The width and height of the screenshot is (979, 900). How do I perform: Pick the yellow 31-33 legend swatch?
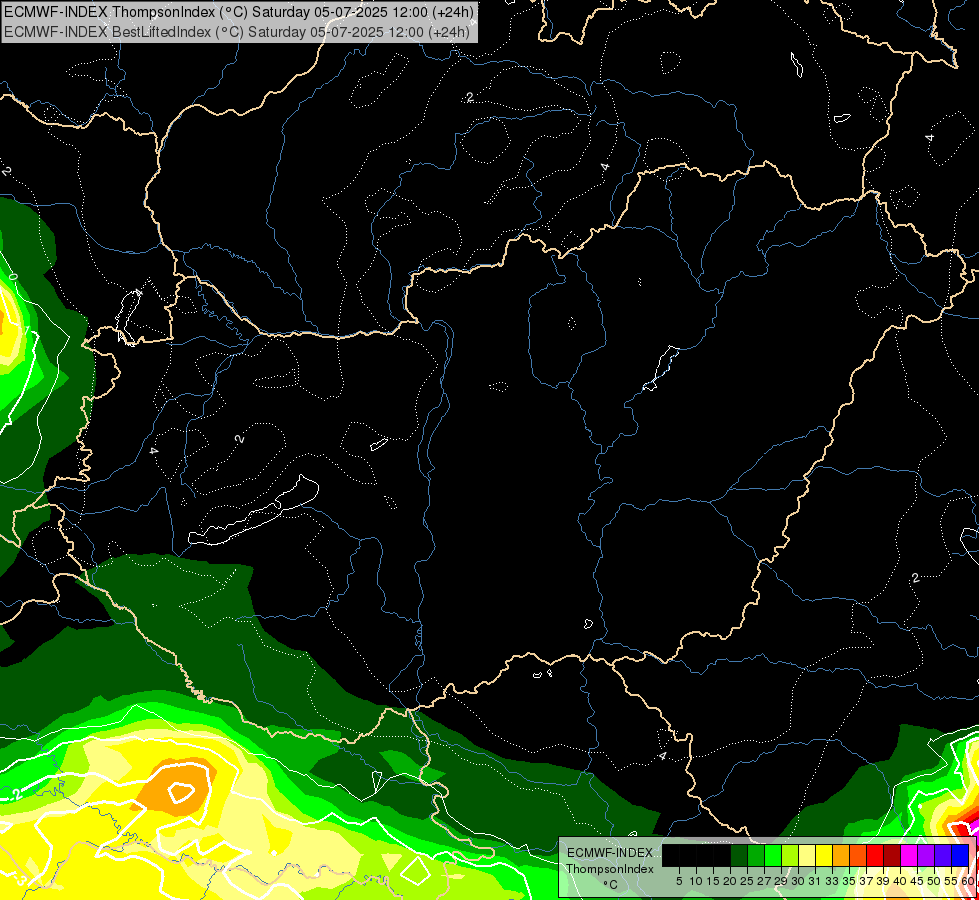pyautogui.click(x=824, y=855)
